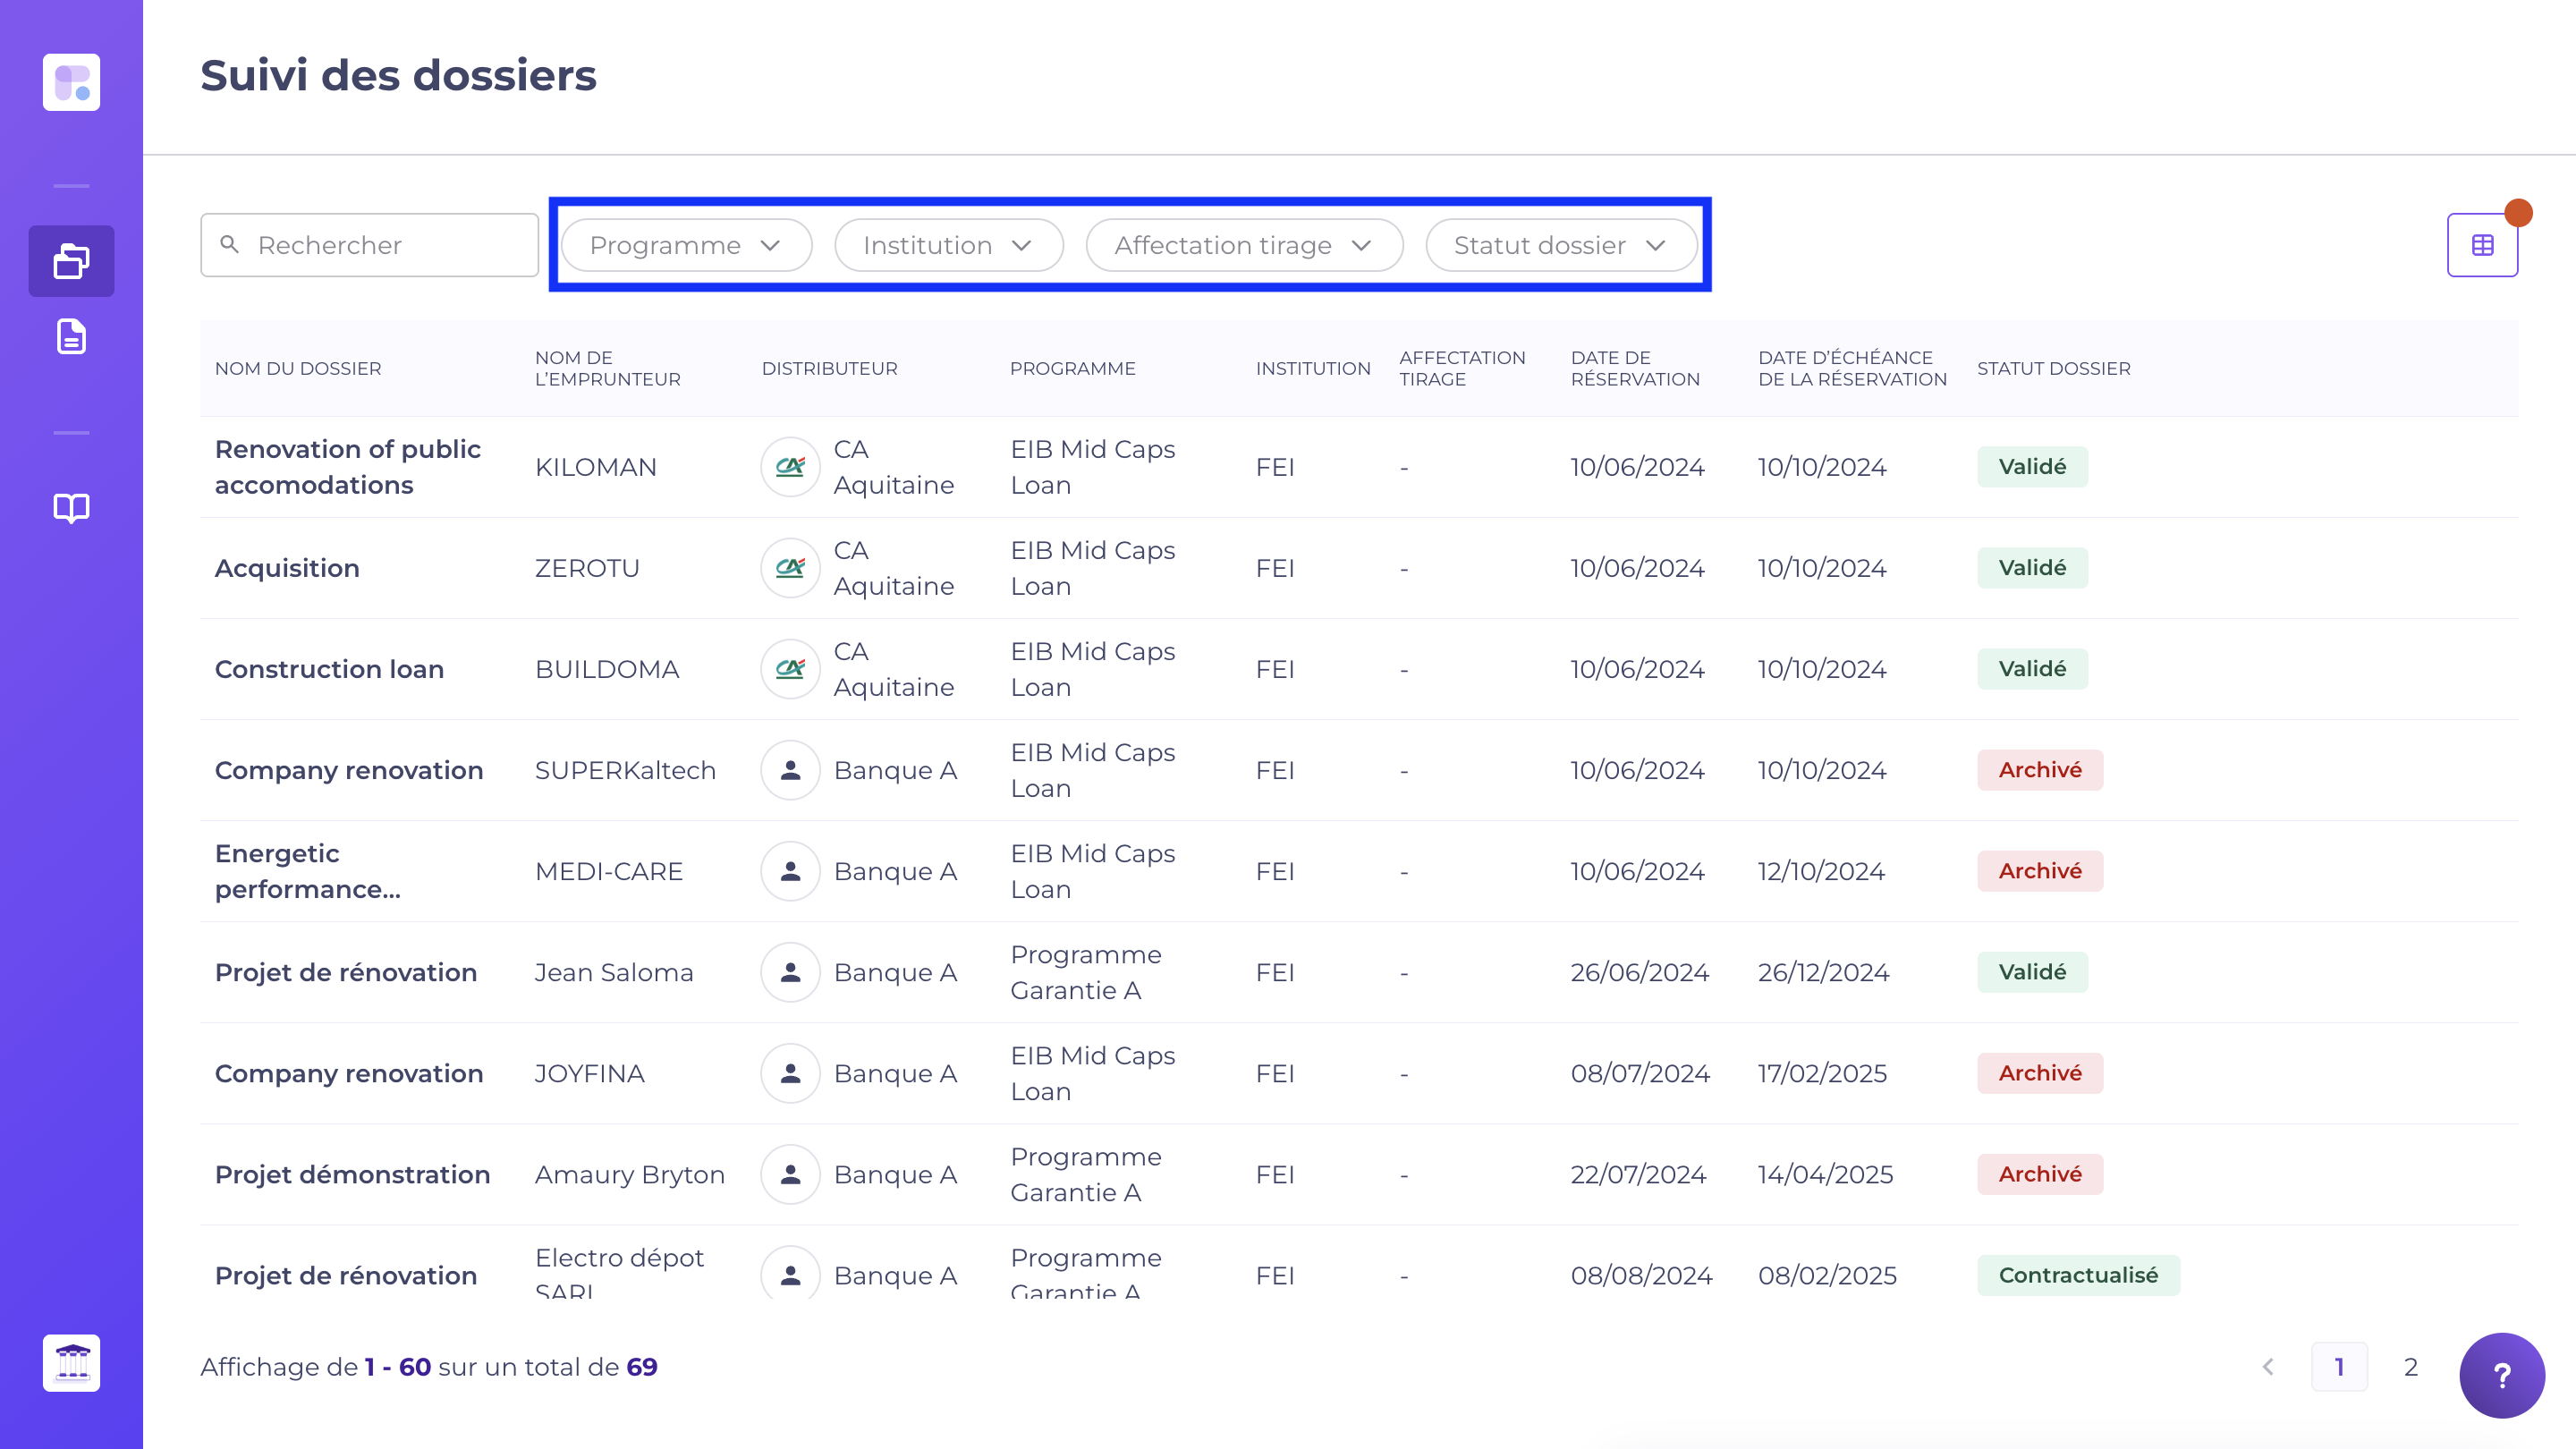Viewport: 2576px width, 1449px height.
Task: Open the Projet démonstration dossier
Action: coord(352,1174)
